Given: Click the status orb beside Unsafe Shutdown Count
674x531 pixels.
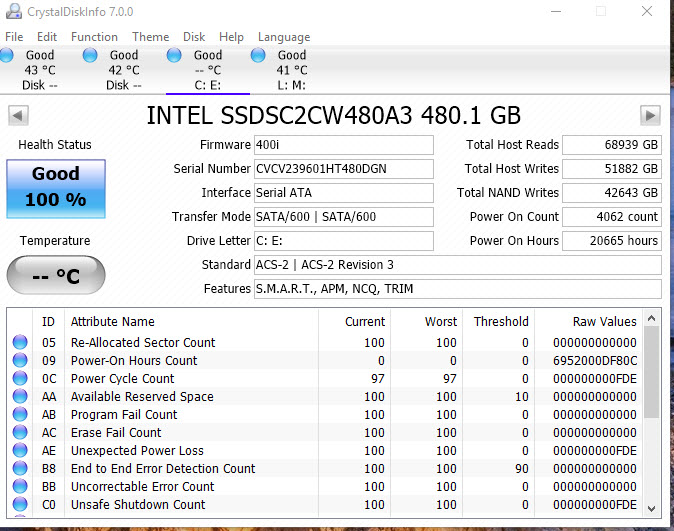Looking at the screenshot, I should click(20, 505).
